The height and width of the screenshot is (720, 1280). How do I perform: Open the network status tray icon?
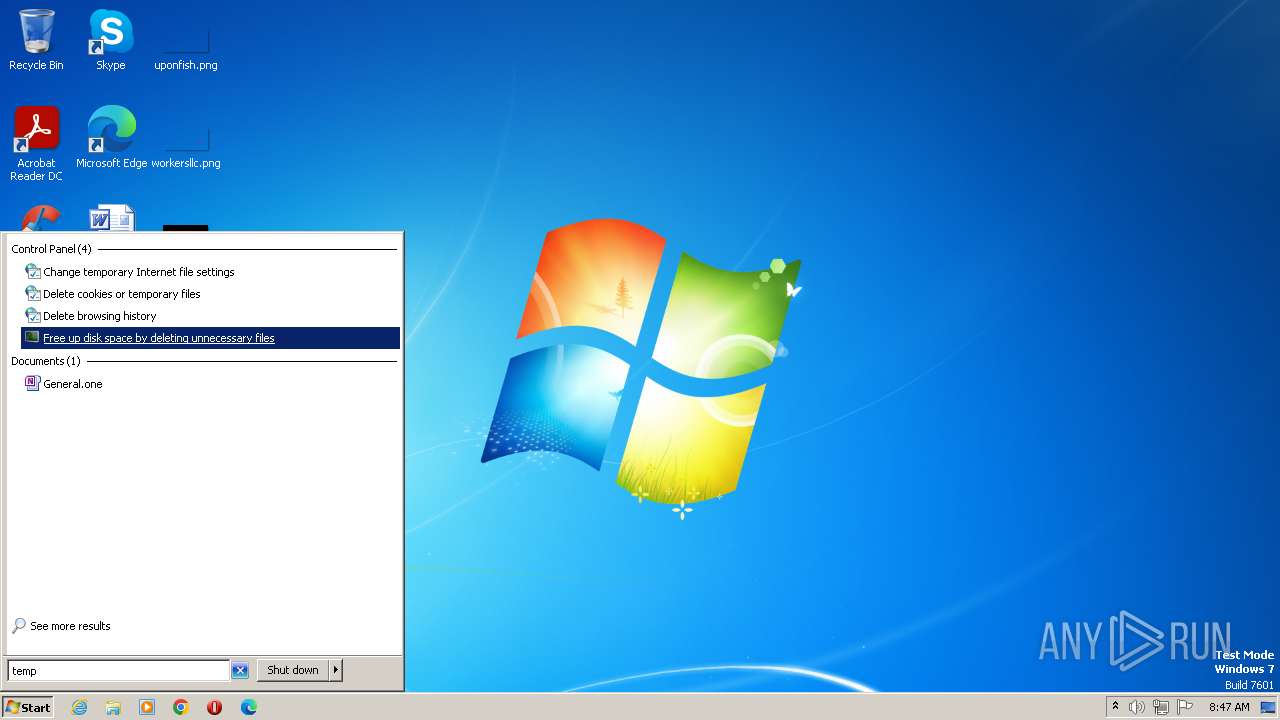pyautogui.click(x=1161, y=707)
